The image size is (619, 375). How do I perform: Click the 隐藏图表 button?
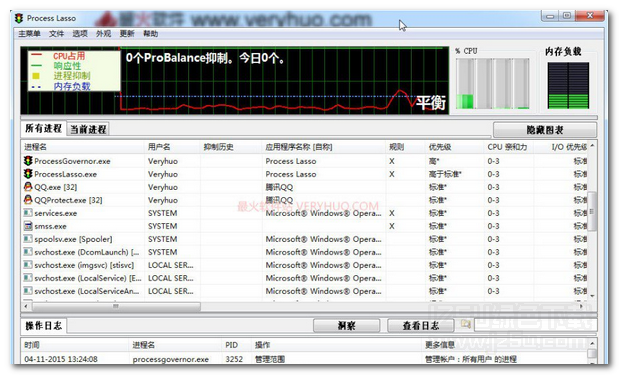(545, 130)
